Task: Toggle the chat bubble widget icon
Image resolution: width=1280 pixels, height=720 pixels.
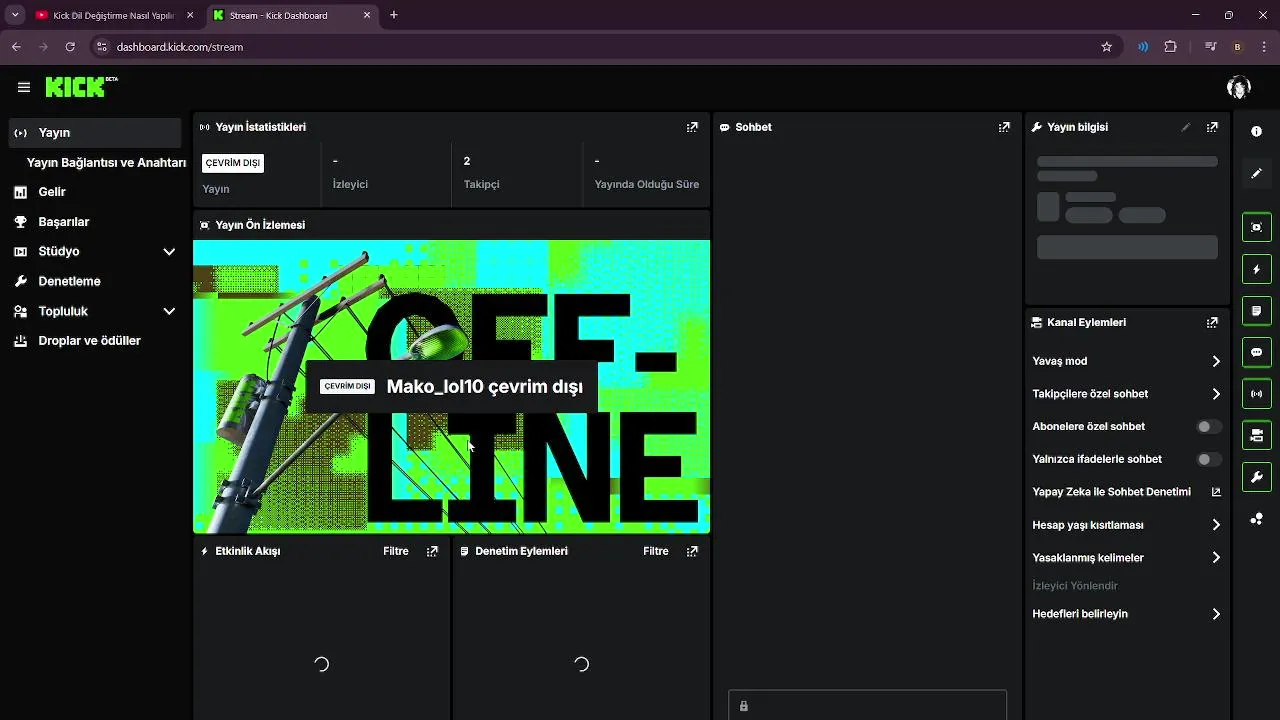Action: (x=1257, y=352)
